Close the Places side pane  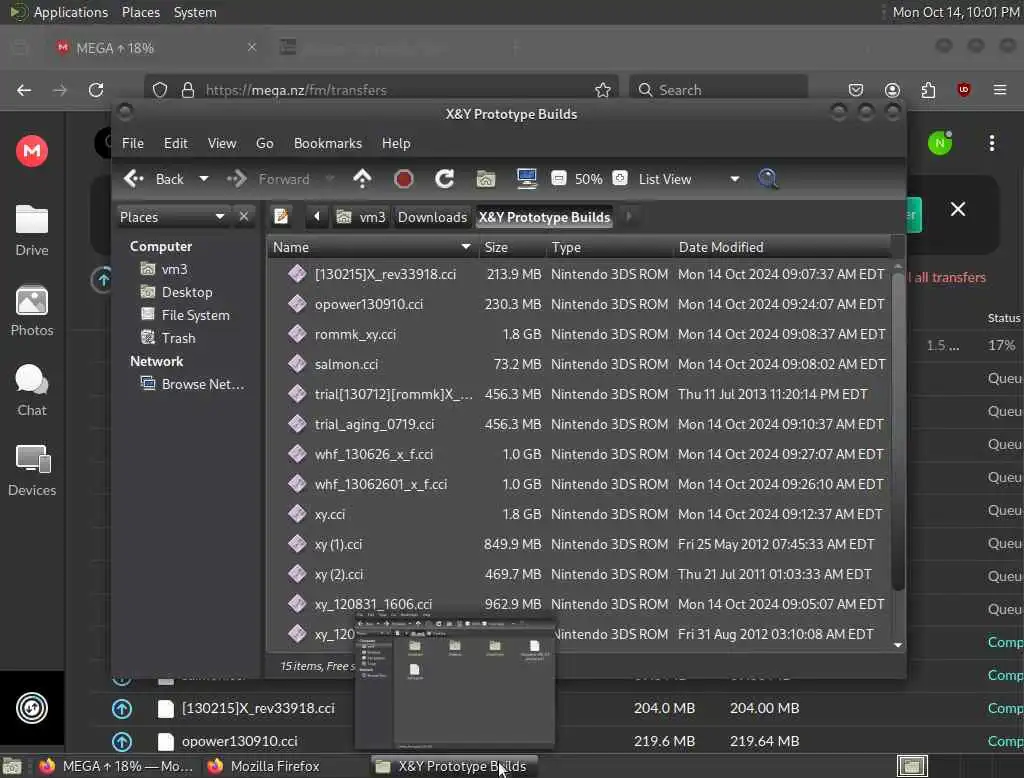(244, 216)
